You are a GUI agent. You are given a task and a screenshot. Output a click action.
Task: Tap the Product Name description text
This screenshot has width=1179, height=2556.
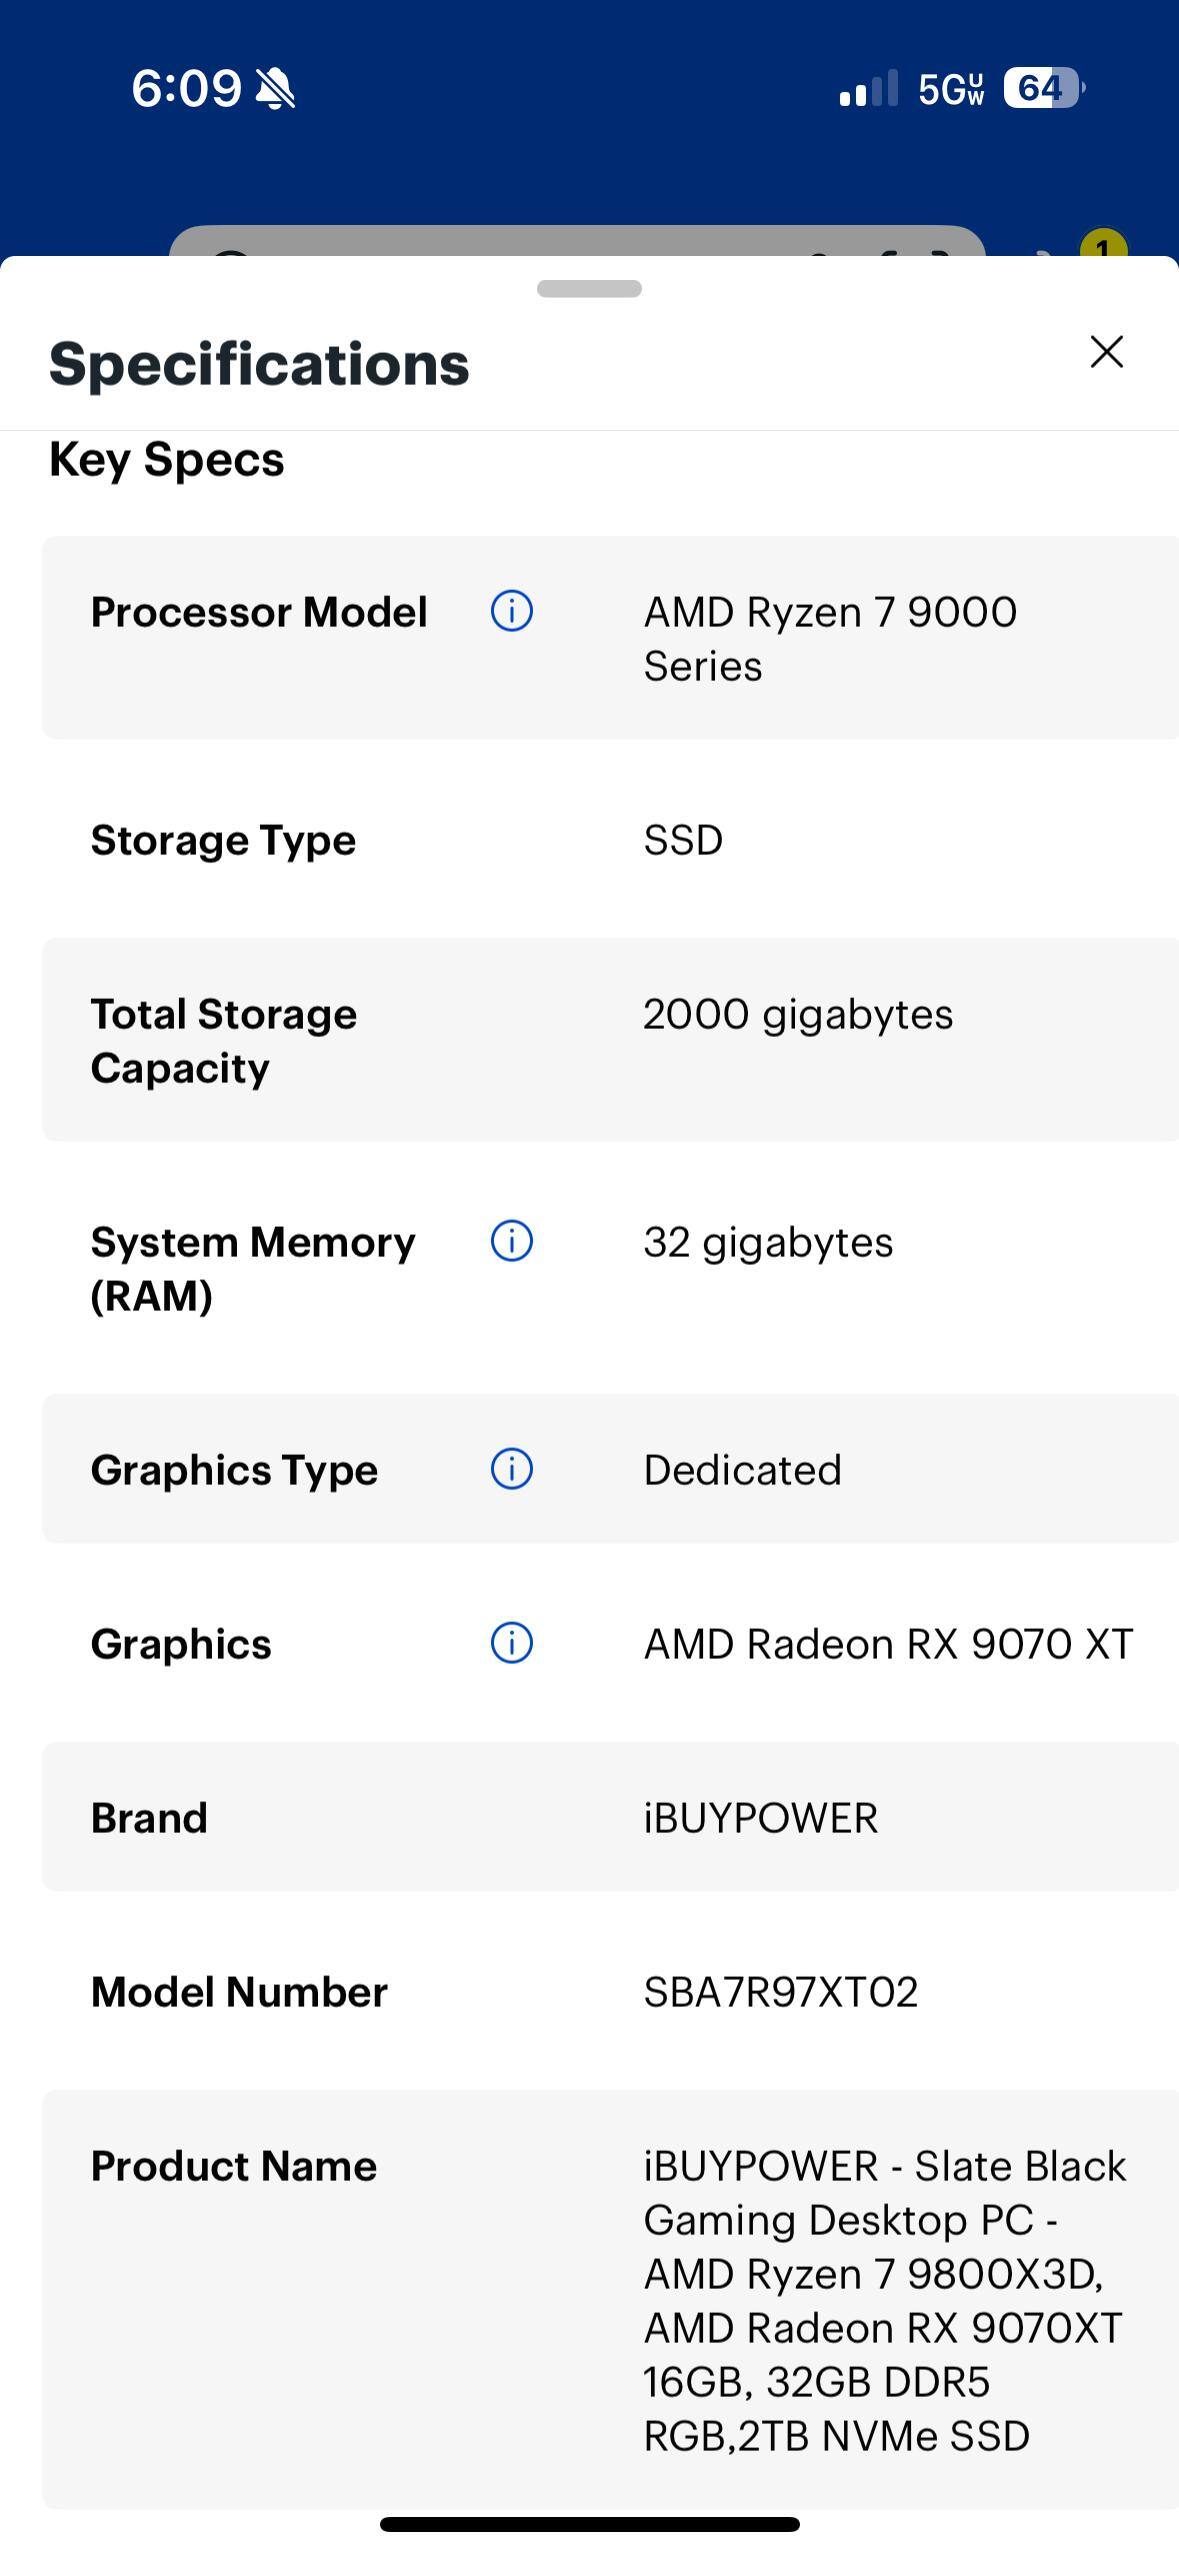click(x=883, y=2300)
